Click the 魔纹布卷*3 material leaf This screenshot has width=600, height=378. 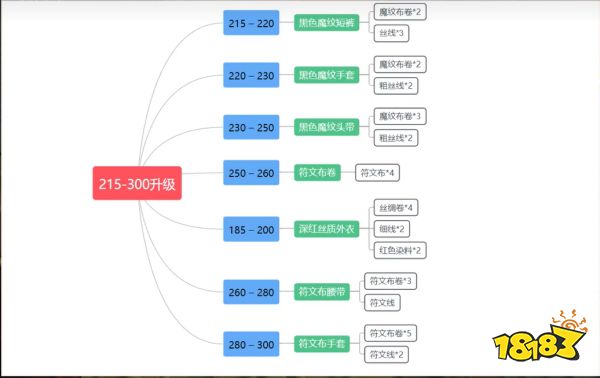click(400, 116)
